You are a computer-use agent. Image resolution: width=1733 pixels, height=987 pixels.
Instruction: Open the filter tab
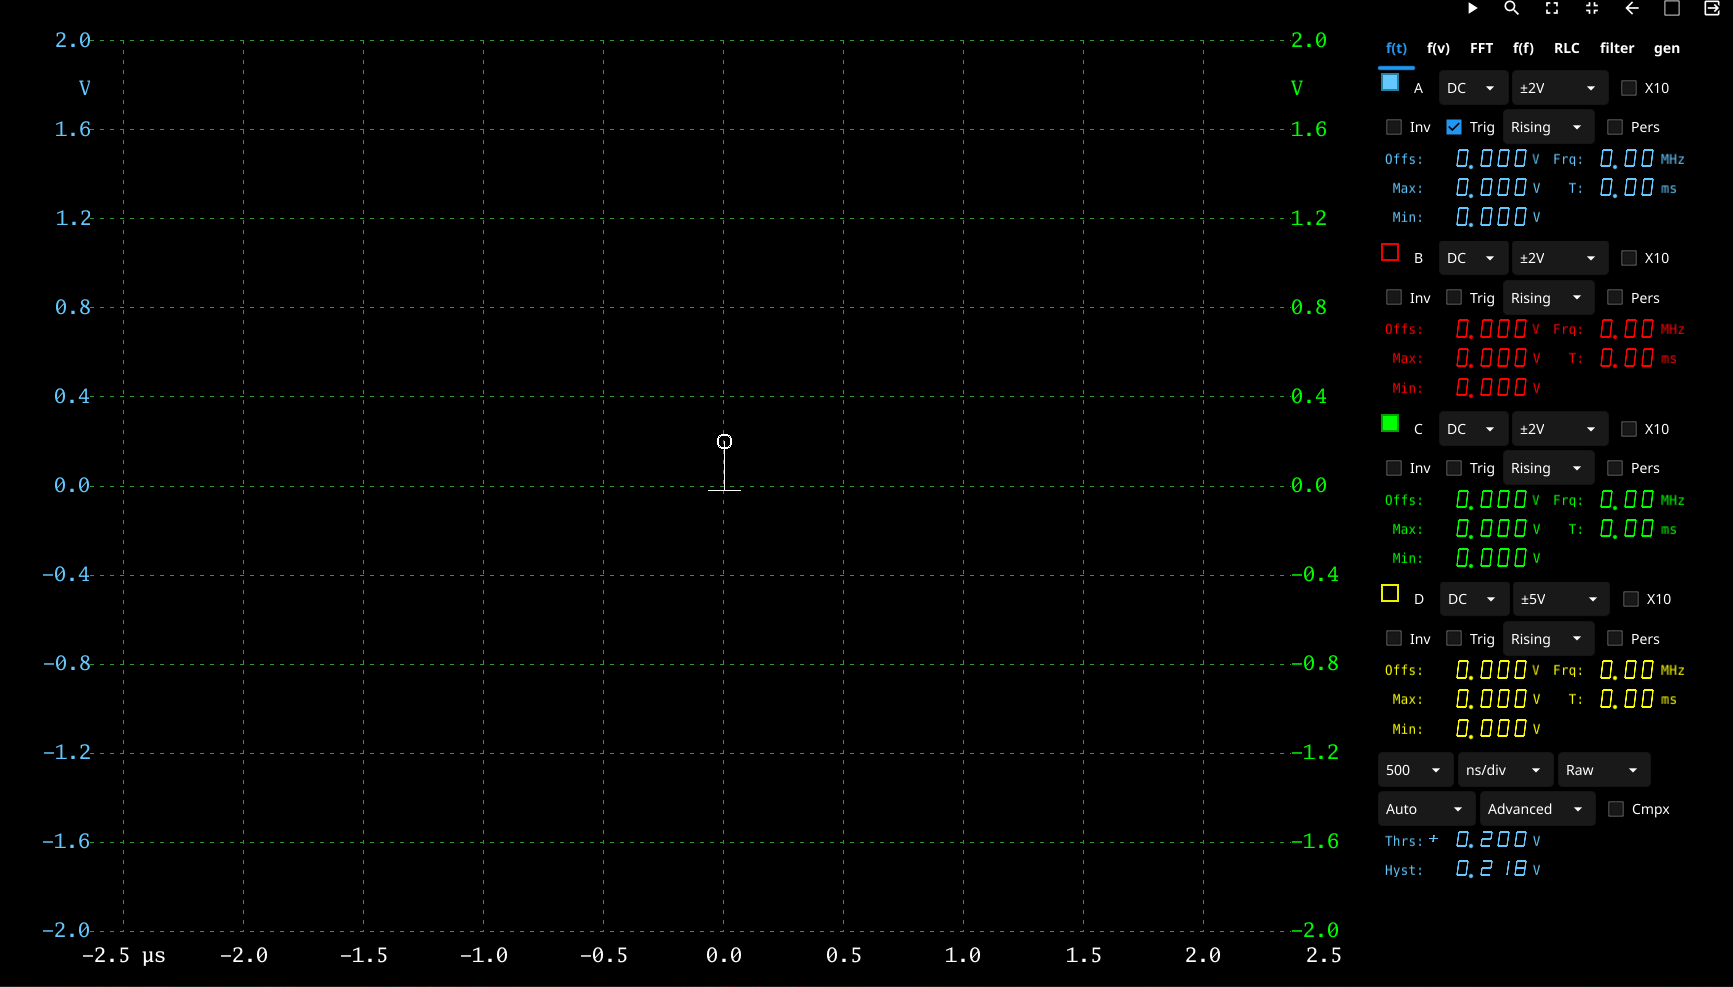click(x=1617, y=48)
